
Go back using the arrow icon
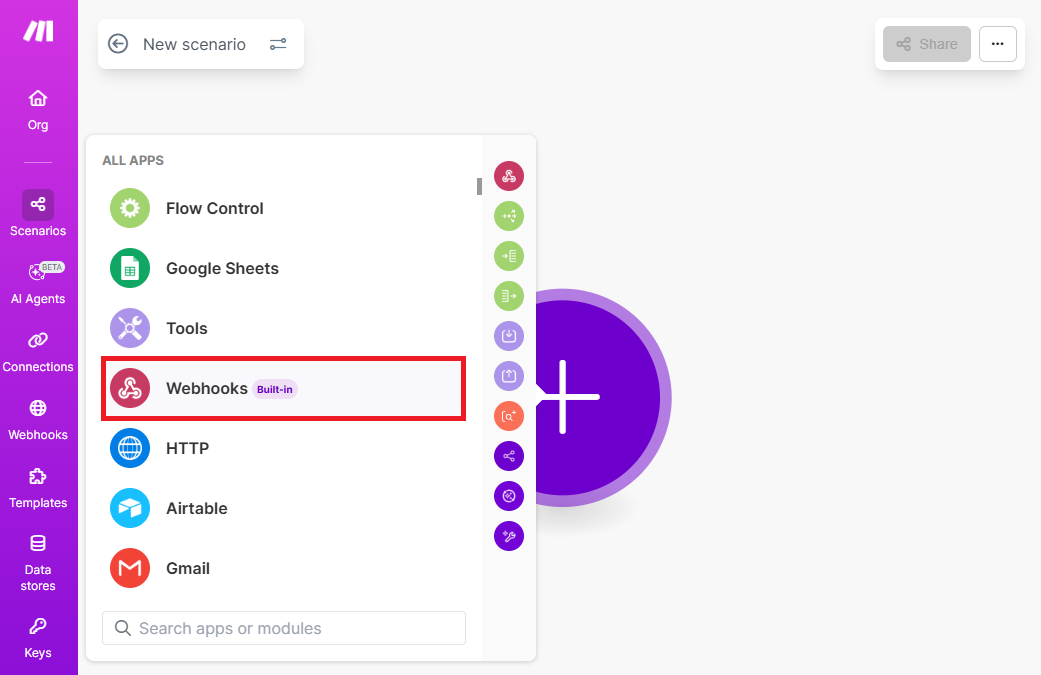[x=118, y=44]
